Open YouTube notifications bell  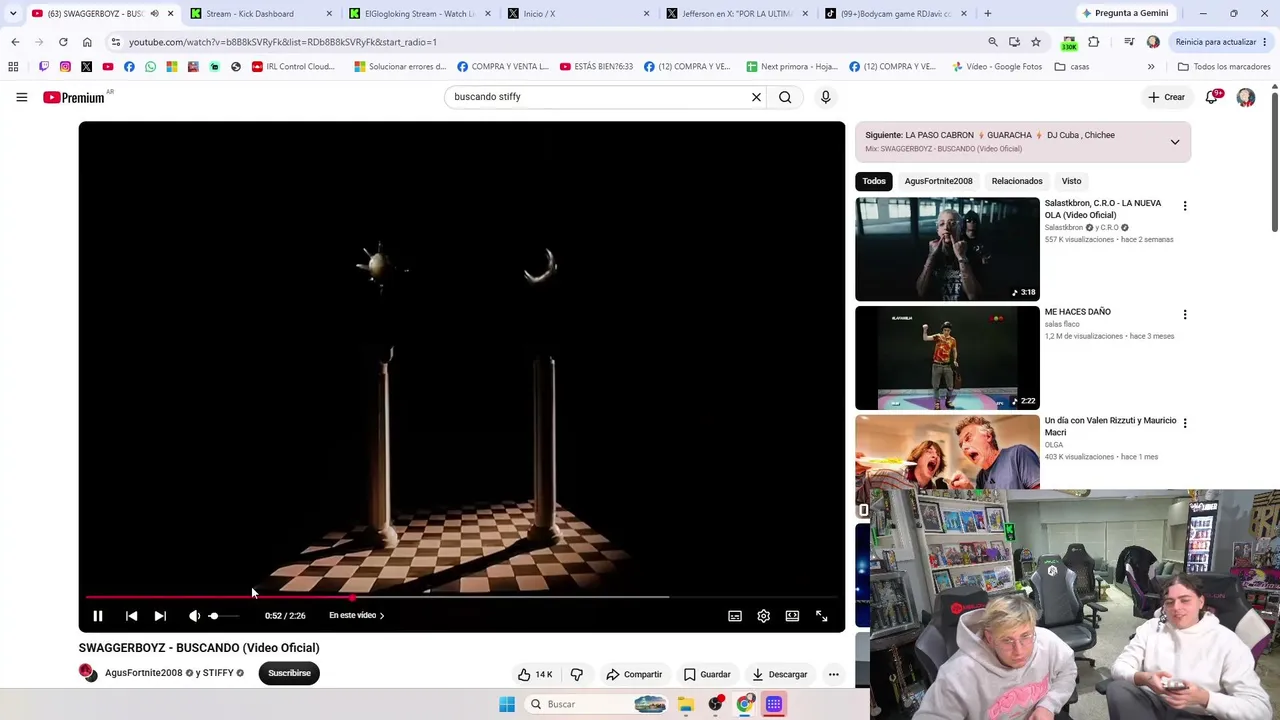[x=1212, y=97]
